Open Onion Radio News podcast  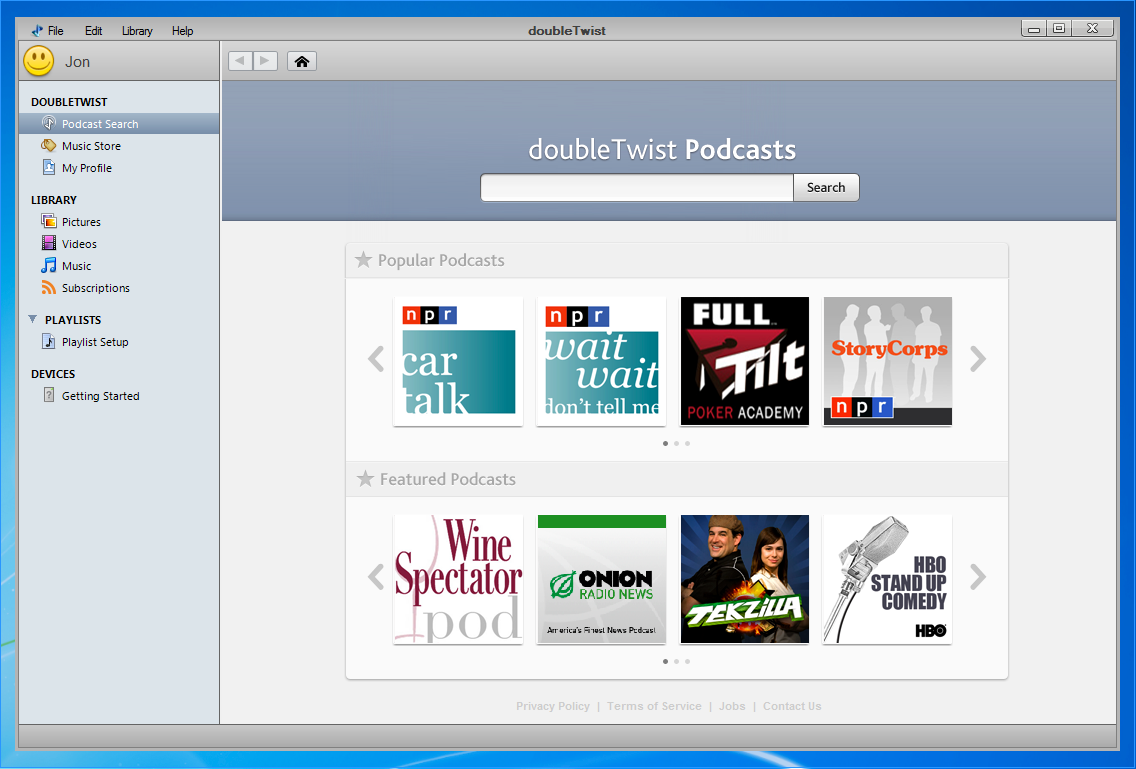pos(601,579)
